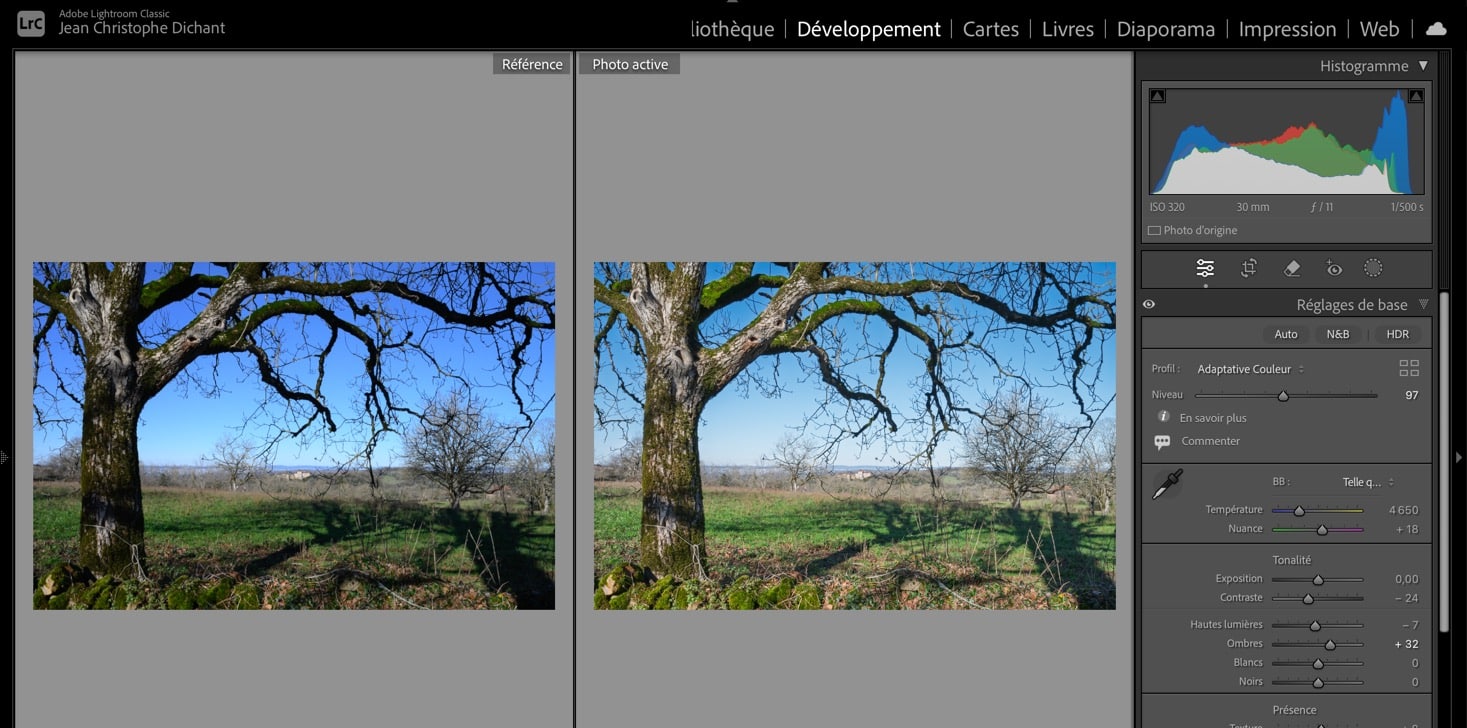Screen dimensions: 1467x728
Task: Click the active photo on the right
Action: pos(855,436)
